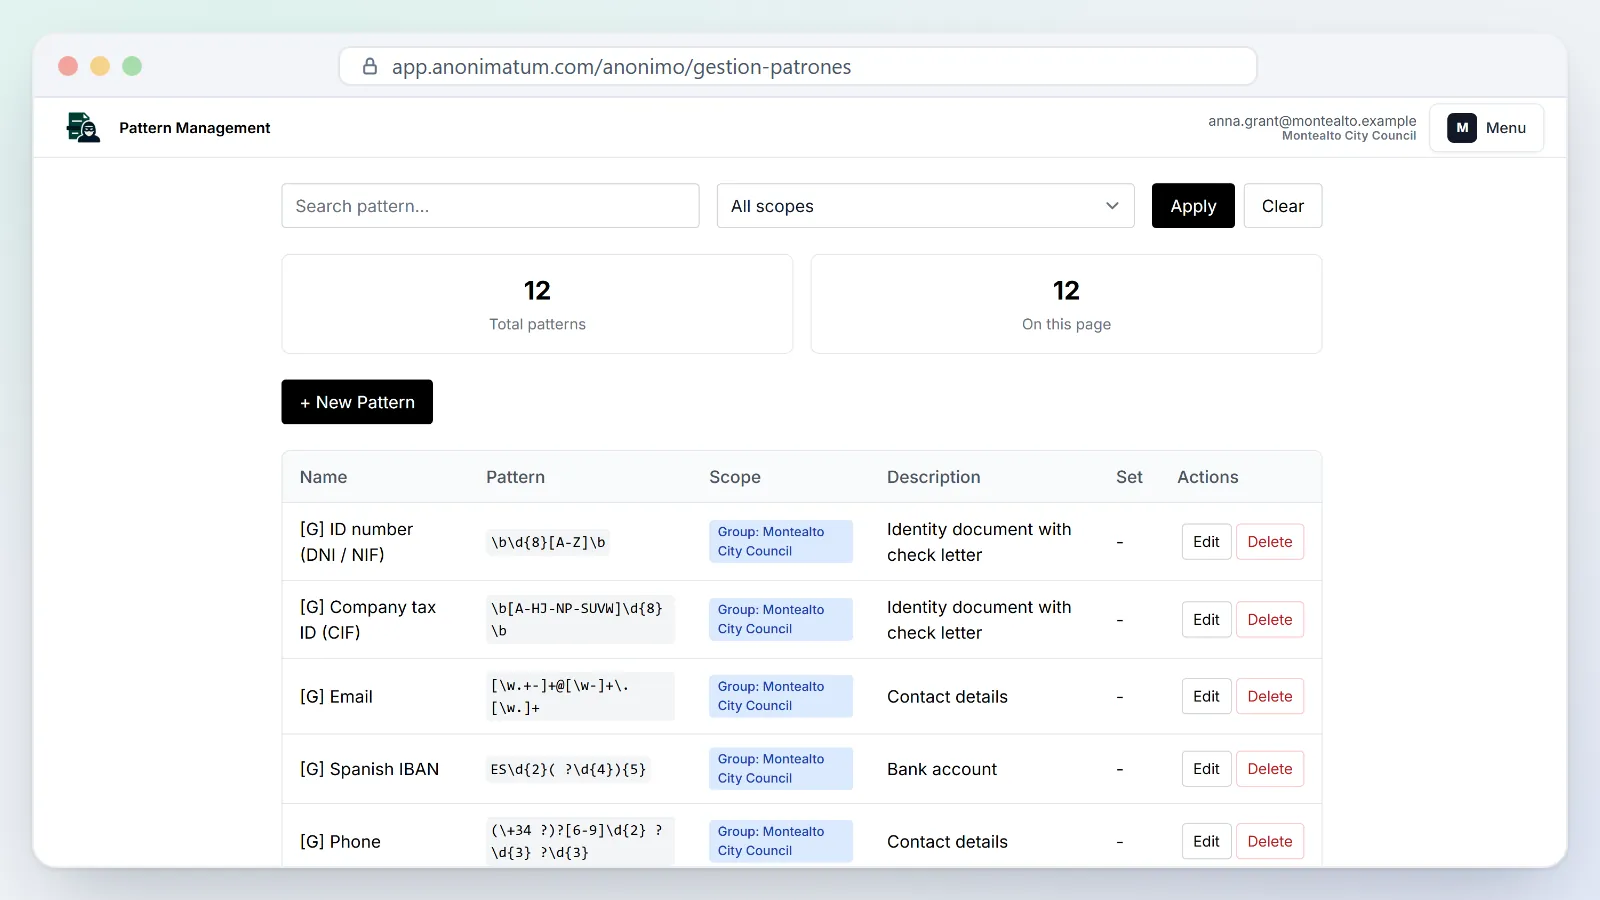The image size is (1600, 900).
Task: Click the Actions column header
Action: (x=1207, y=477)
